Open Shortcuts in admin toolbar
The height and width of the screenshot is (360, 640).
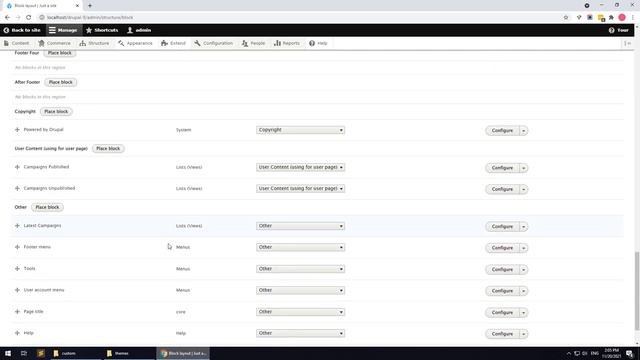102,30
